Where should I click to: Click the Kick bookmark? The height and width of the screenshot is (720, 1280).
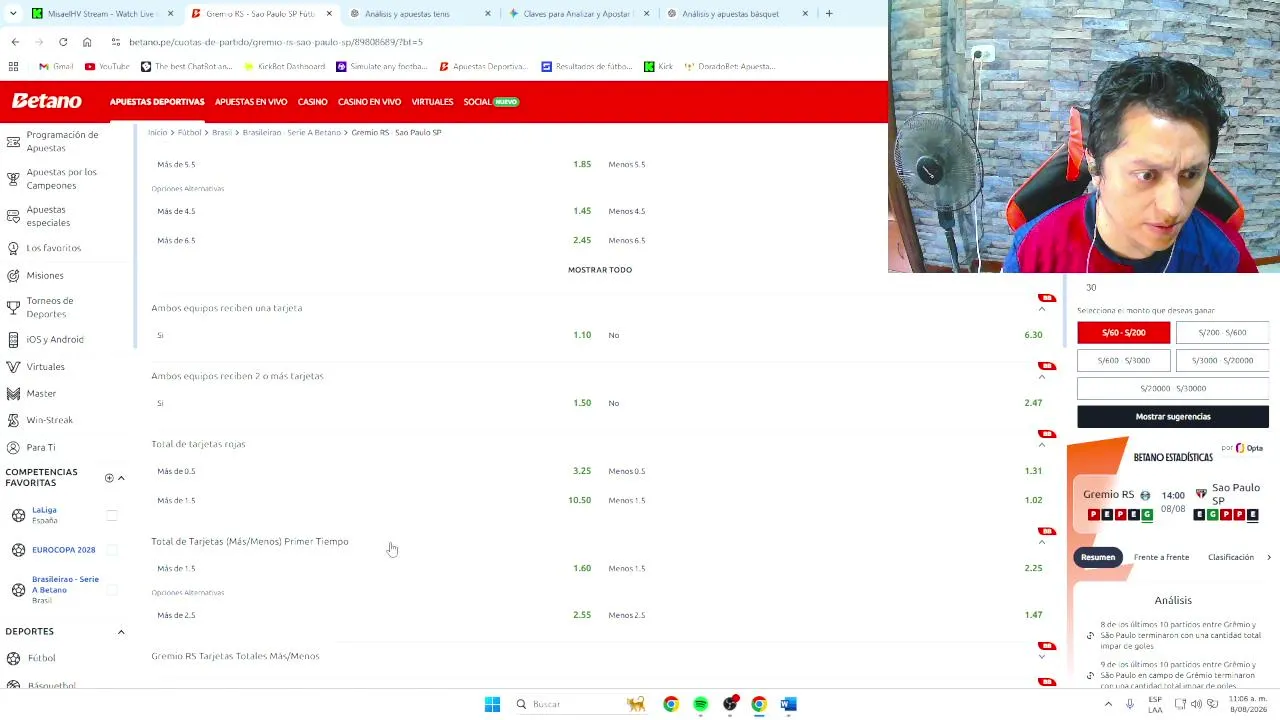pyautogui.click(x=658, y=66)
